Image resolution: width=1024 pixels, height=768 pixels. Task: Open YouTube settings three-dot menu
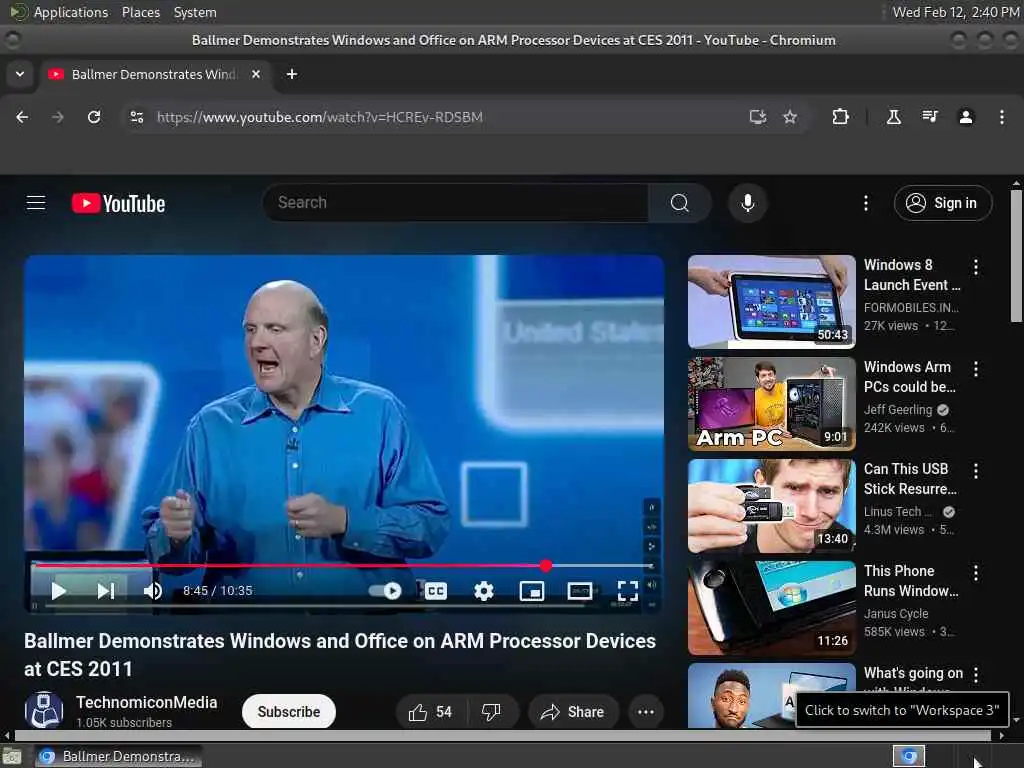point(866,203)
